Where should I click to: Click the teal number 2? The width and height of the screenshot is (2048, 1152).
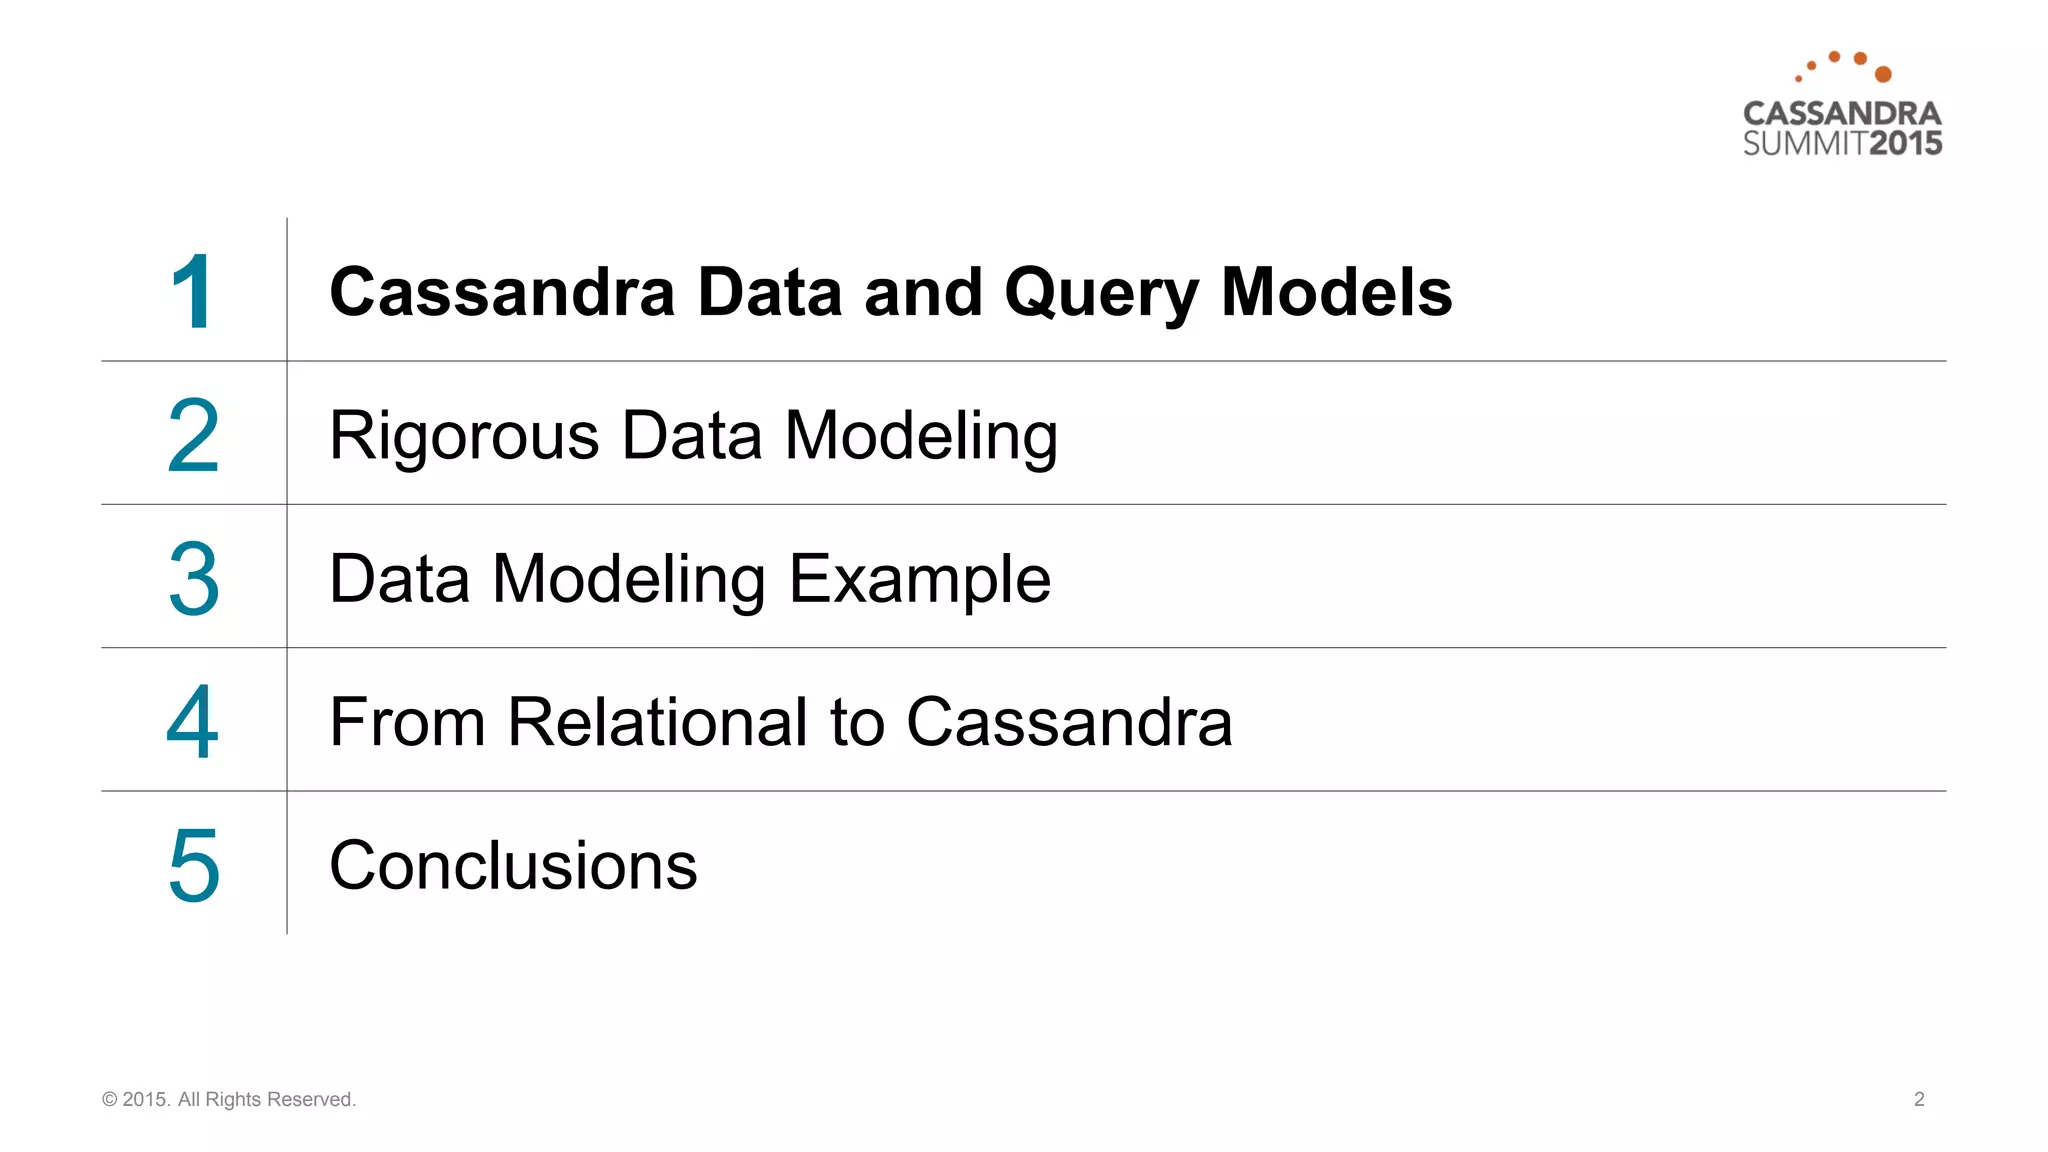click(193, 435)
